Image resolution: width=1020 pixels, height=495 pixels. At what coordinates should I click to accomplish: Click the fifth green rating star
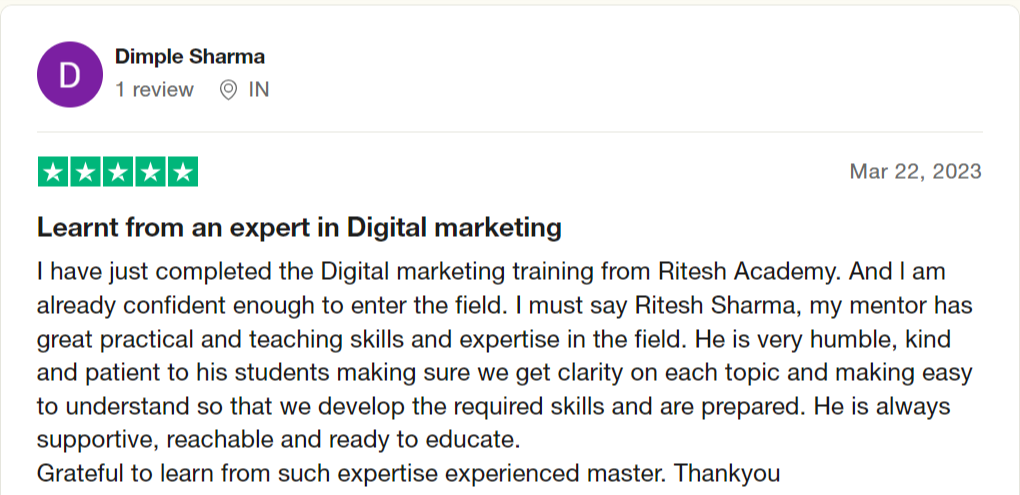coord(183,172)
